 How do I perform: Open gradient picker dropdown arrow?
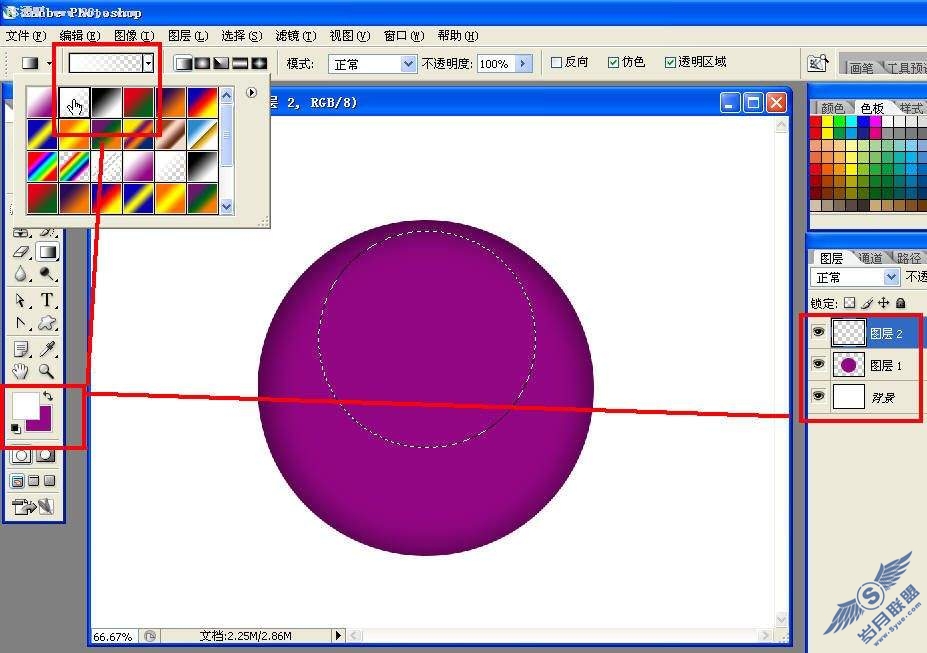tap(148, 63)
